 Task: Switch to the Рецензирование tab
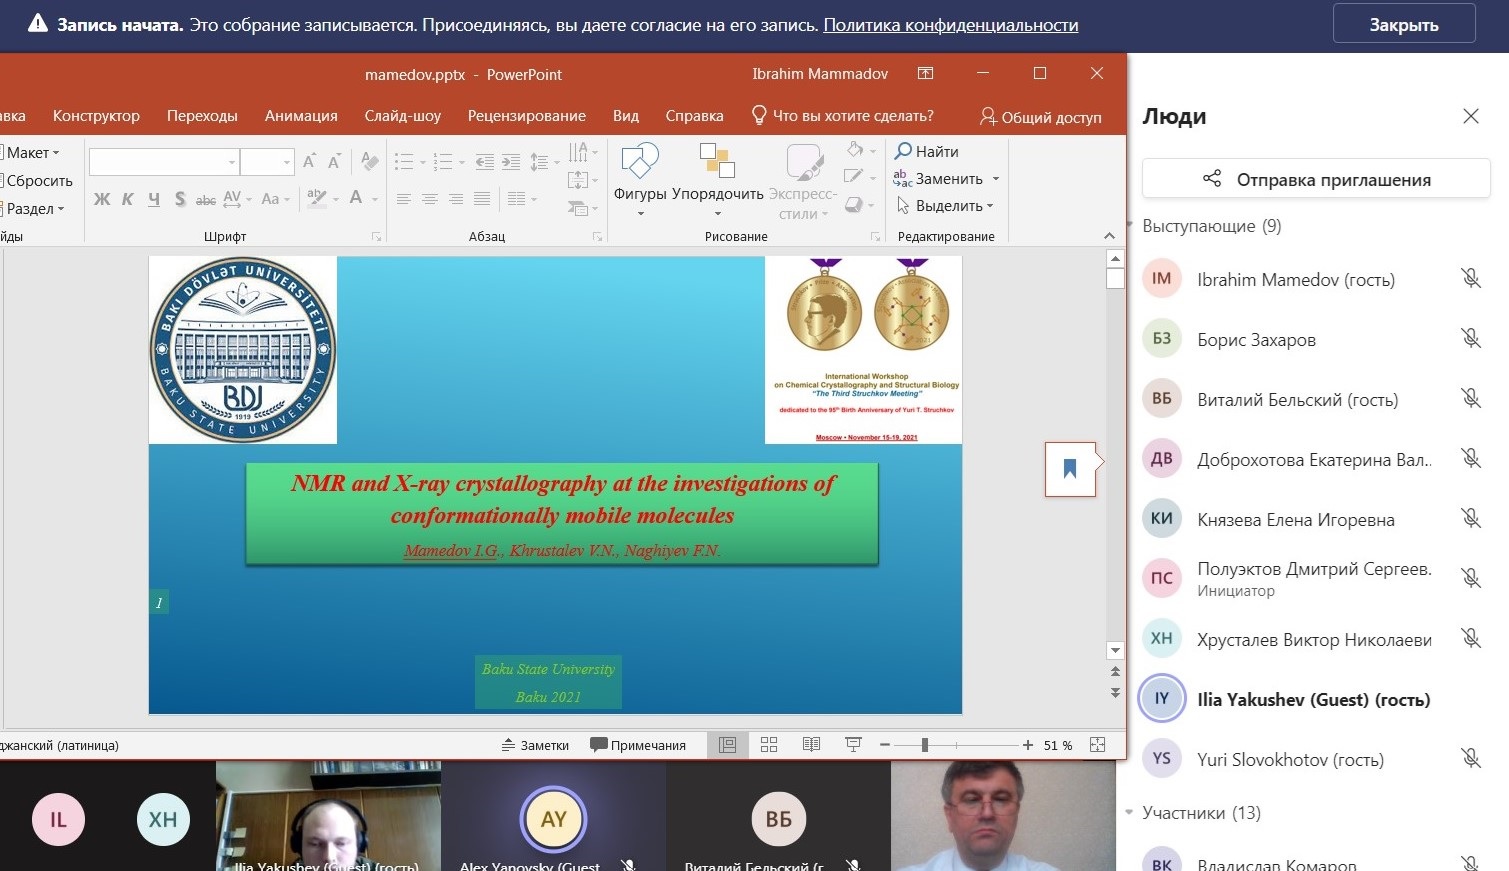pyautogui.click(x=526, y=116)
